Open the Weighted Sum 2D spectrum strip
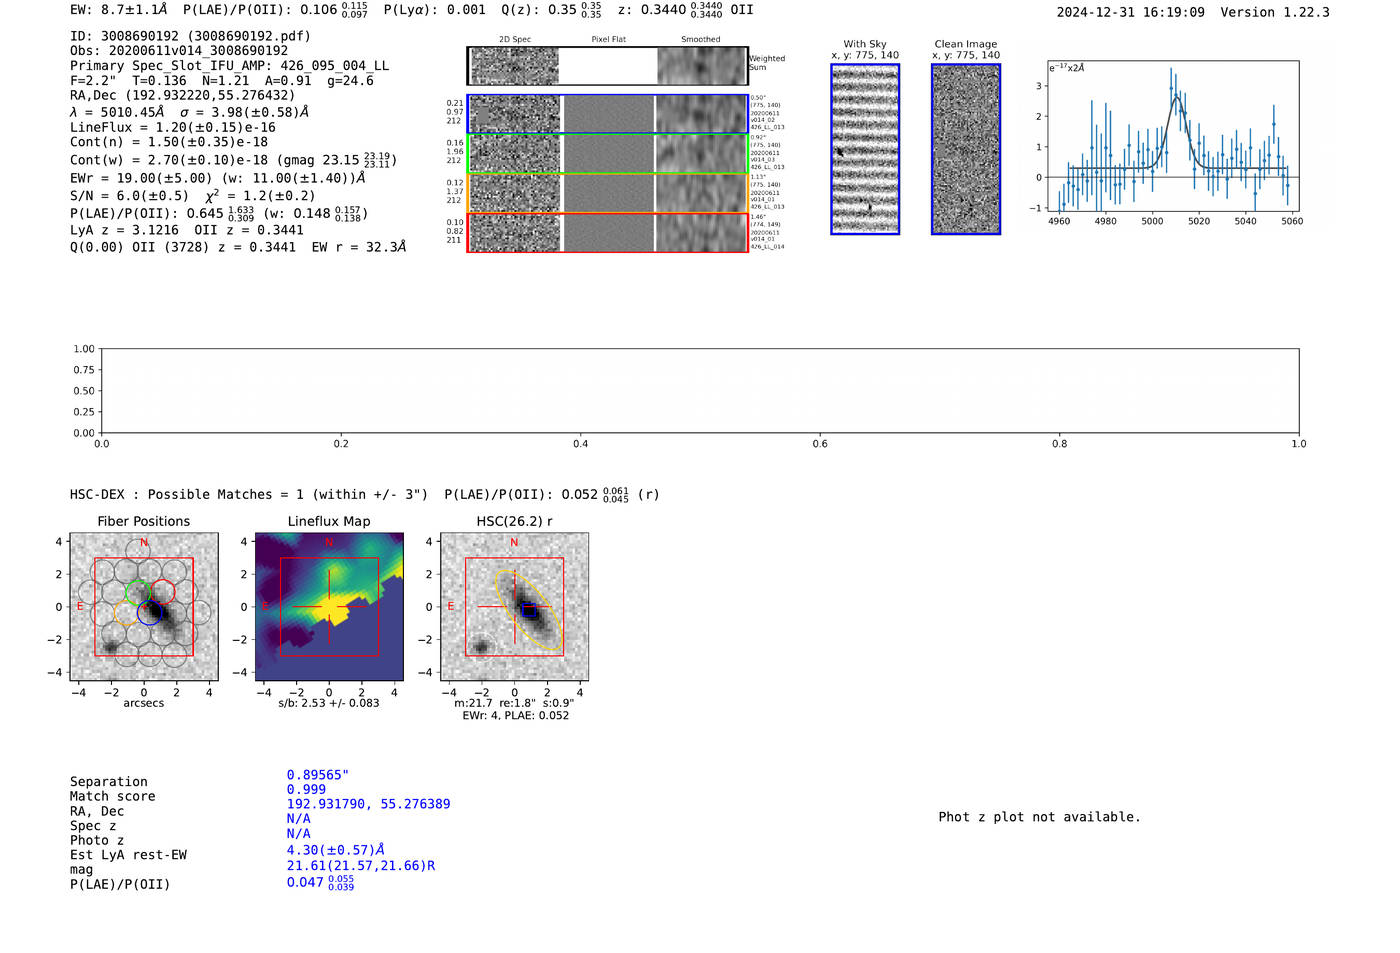1400x953 pixels. (607, 66)
